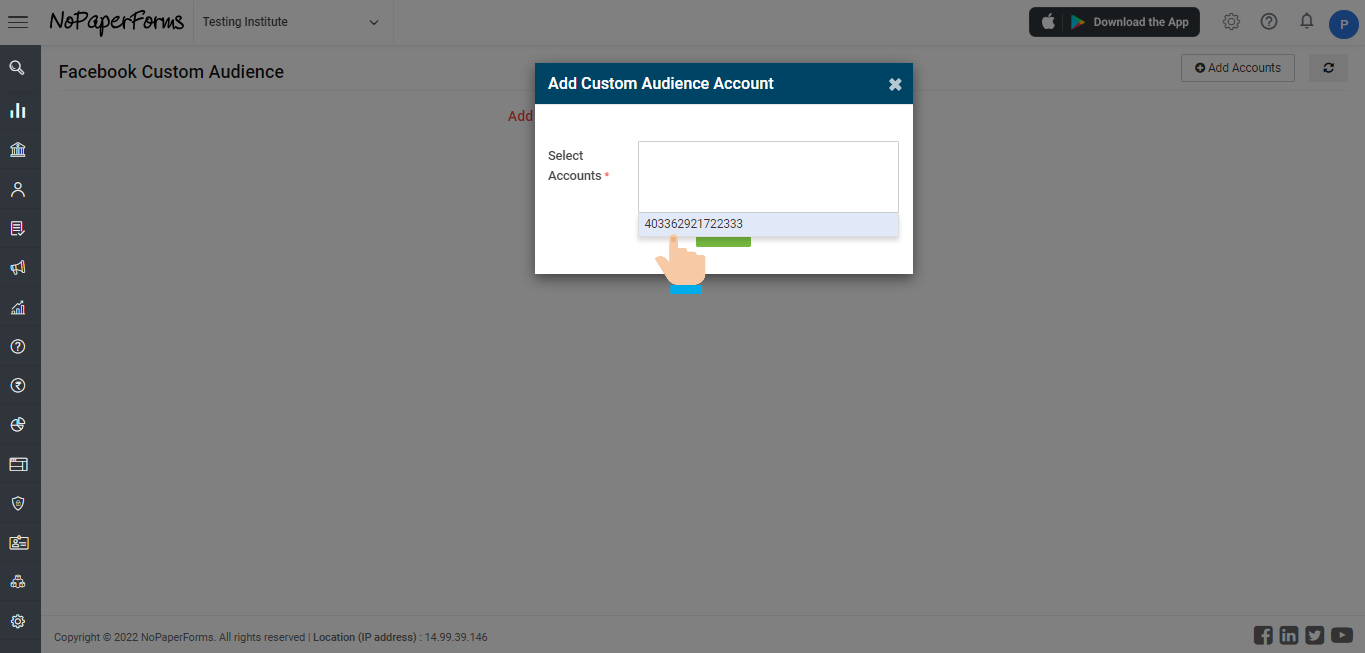Screen dimensions: 1365x653
Task: Open the YouTube footer icon
Action: 1342,635
